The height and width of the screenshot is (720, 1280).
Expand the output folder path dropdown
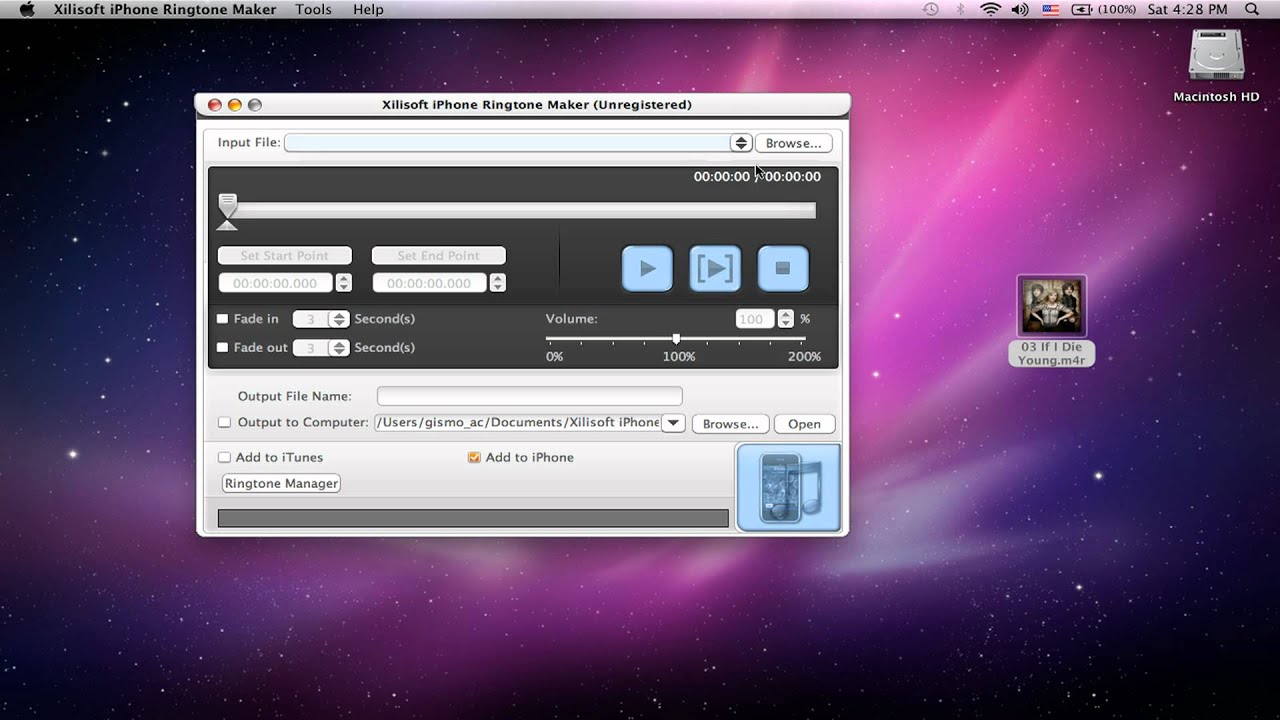tap(673, 423)
